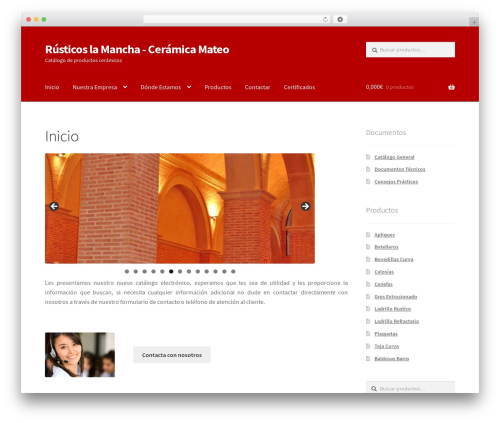The image size is (500, 423).
Task: Open the Celosías product category
Action: tap(384, 272)
